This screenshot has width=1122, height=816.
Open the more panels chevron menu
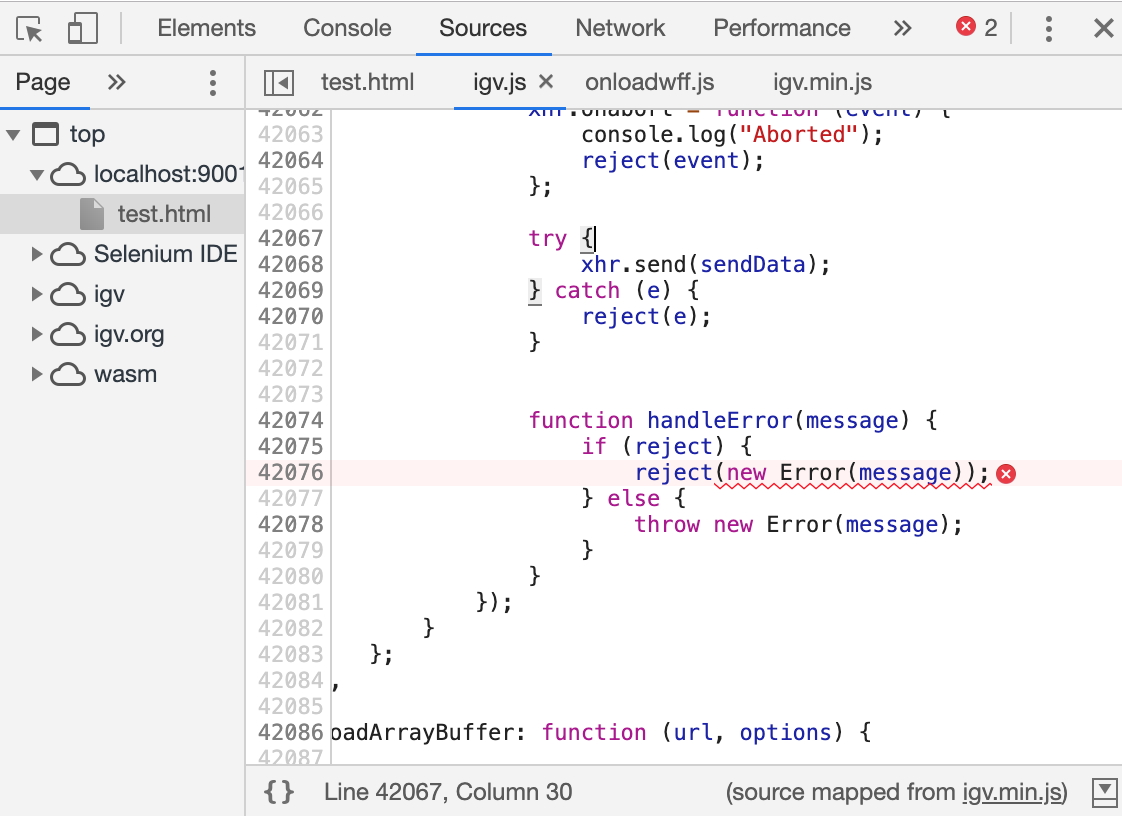[x=902, y=28]
